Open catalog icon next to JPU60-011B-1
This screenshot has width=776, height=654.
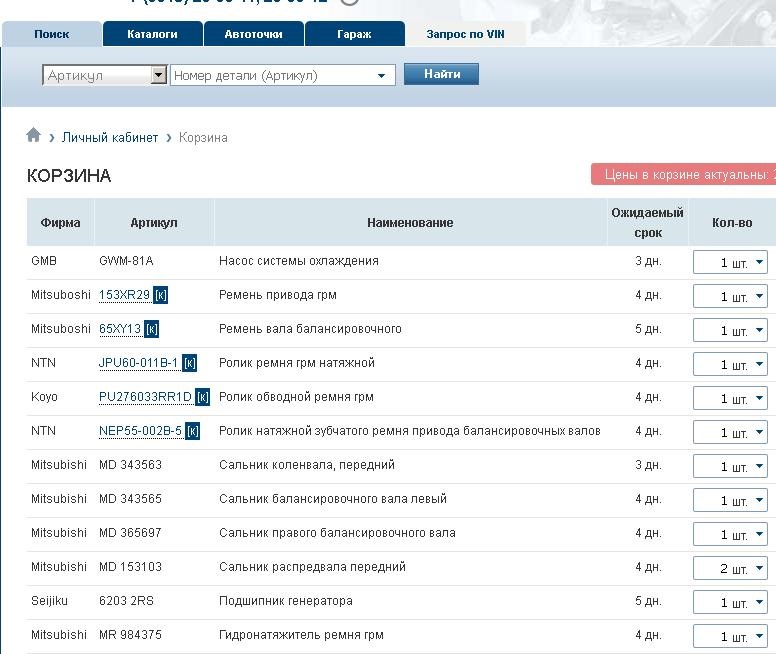point(190,363)
